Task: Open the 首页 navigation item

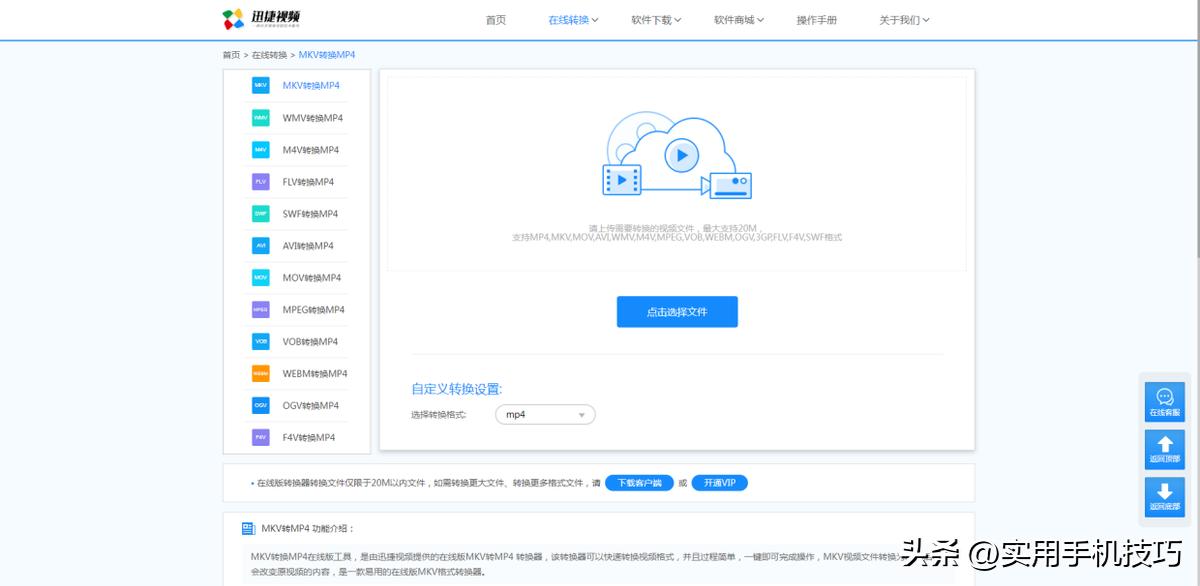Action: coord(495,19)
